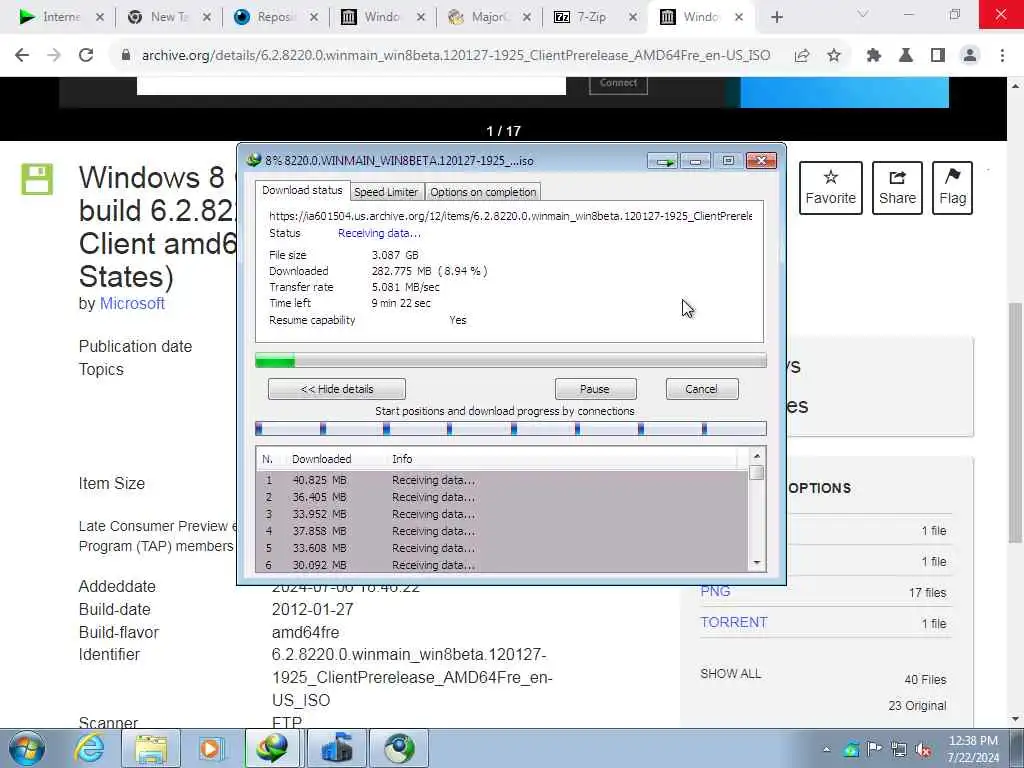The height and width of the screenshot is (768, 1024).
Task: Open the PNG download option
Action: pos(715,592)
